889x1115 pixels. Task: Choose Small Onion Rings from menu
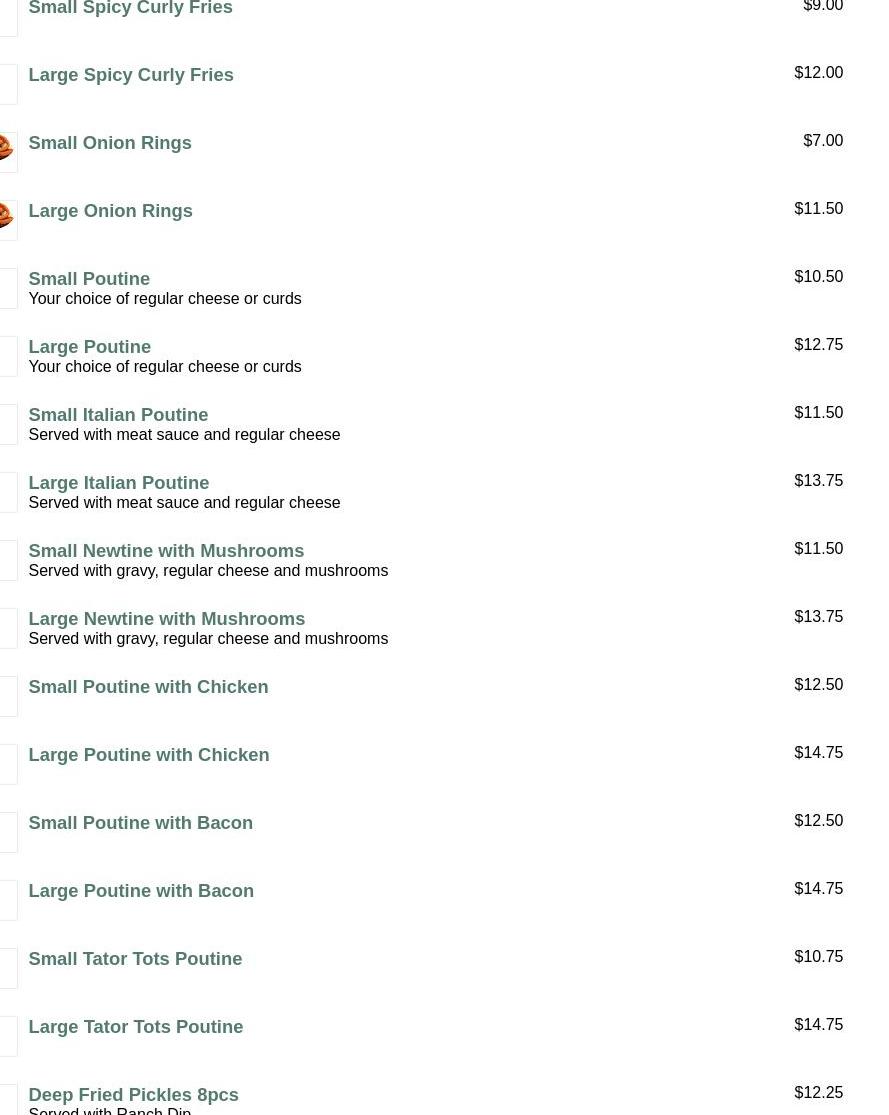point(110,143)
